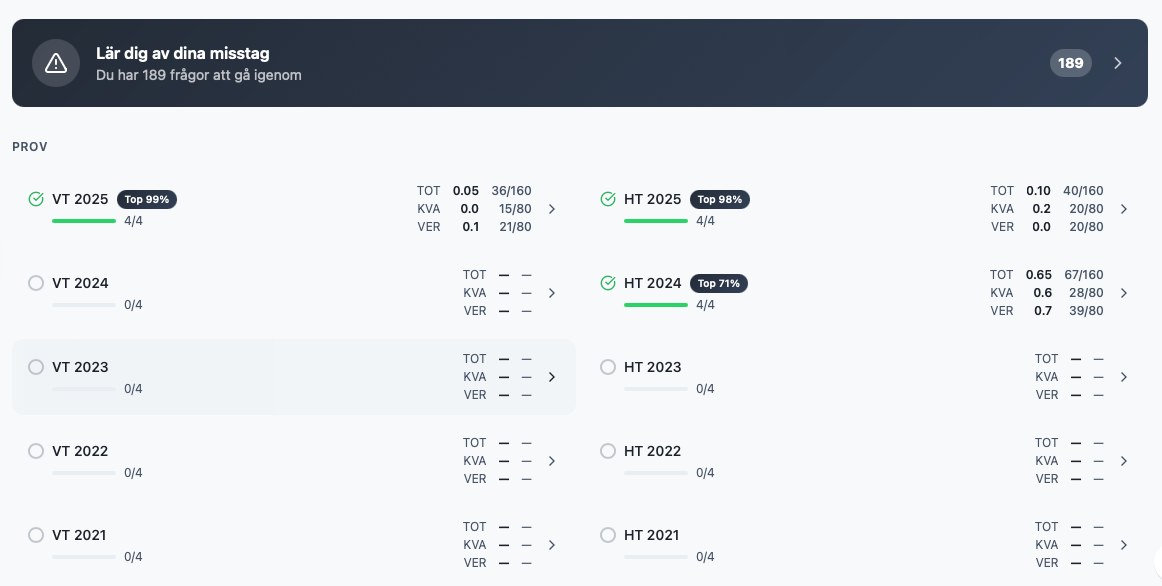Click the warning triangle icon in banner
Image resolution: width=1162 pixels, height=586 pixels.
(56, 64)
